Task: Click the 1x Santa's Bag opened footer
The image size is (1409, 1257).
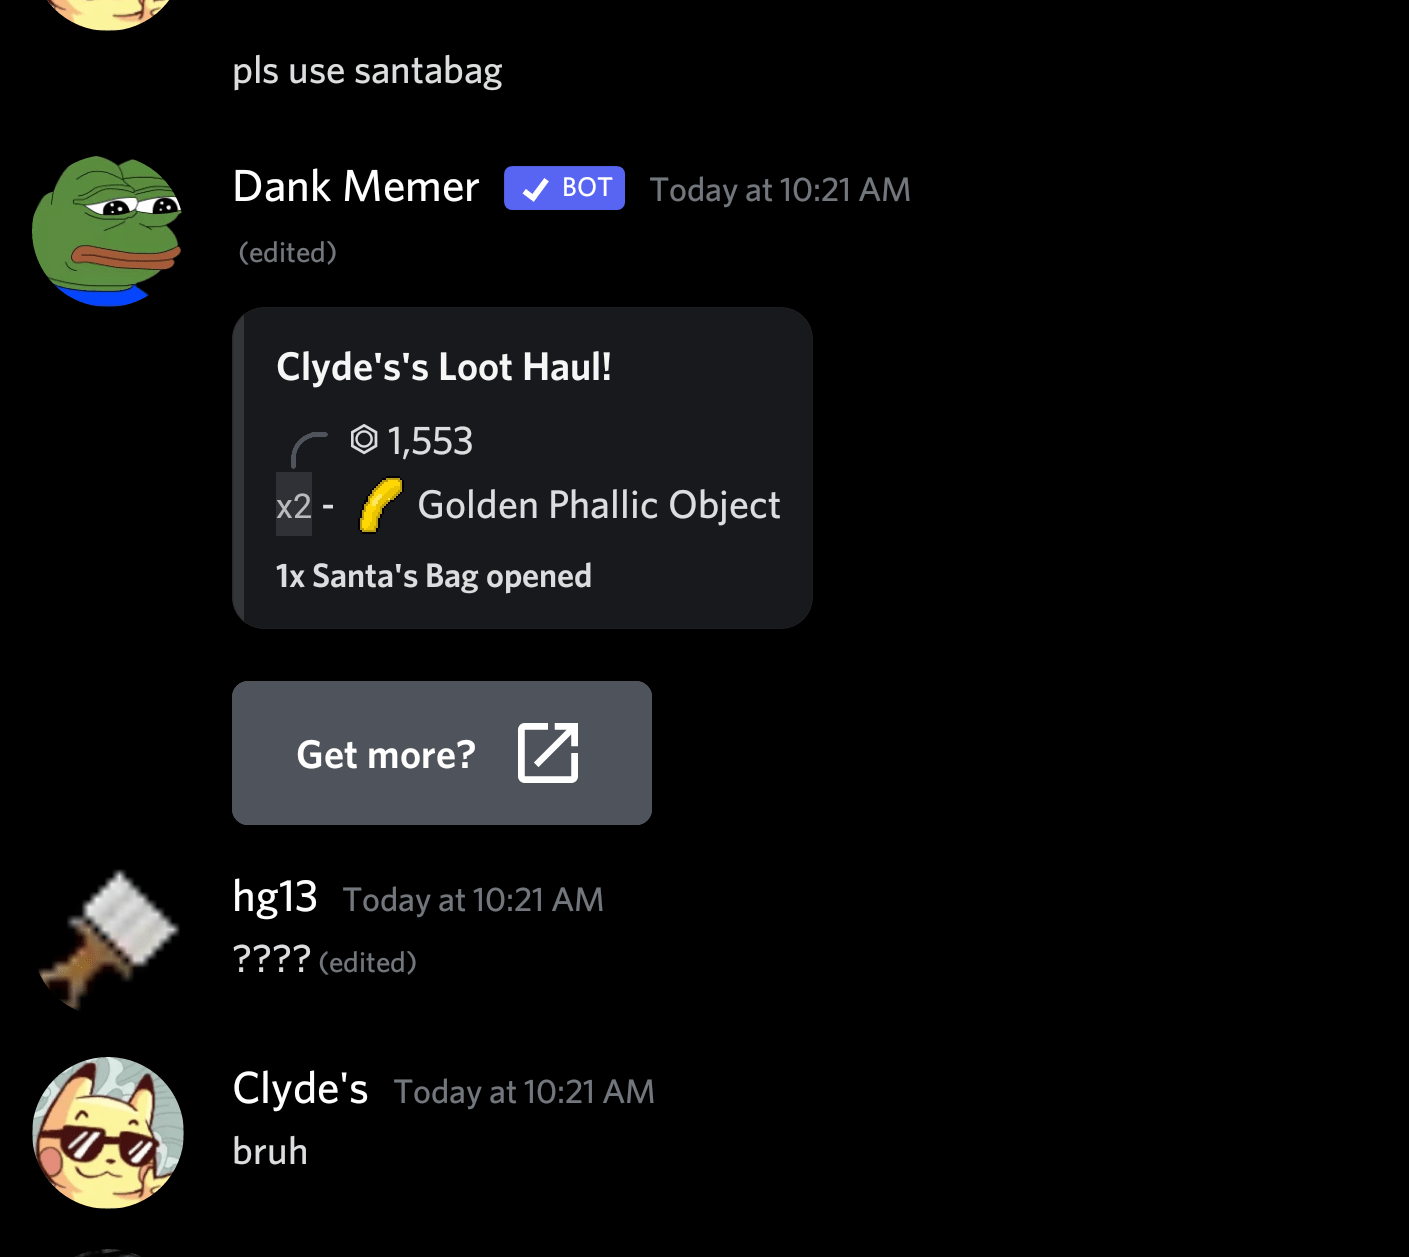Action: (x=433, y=576)
